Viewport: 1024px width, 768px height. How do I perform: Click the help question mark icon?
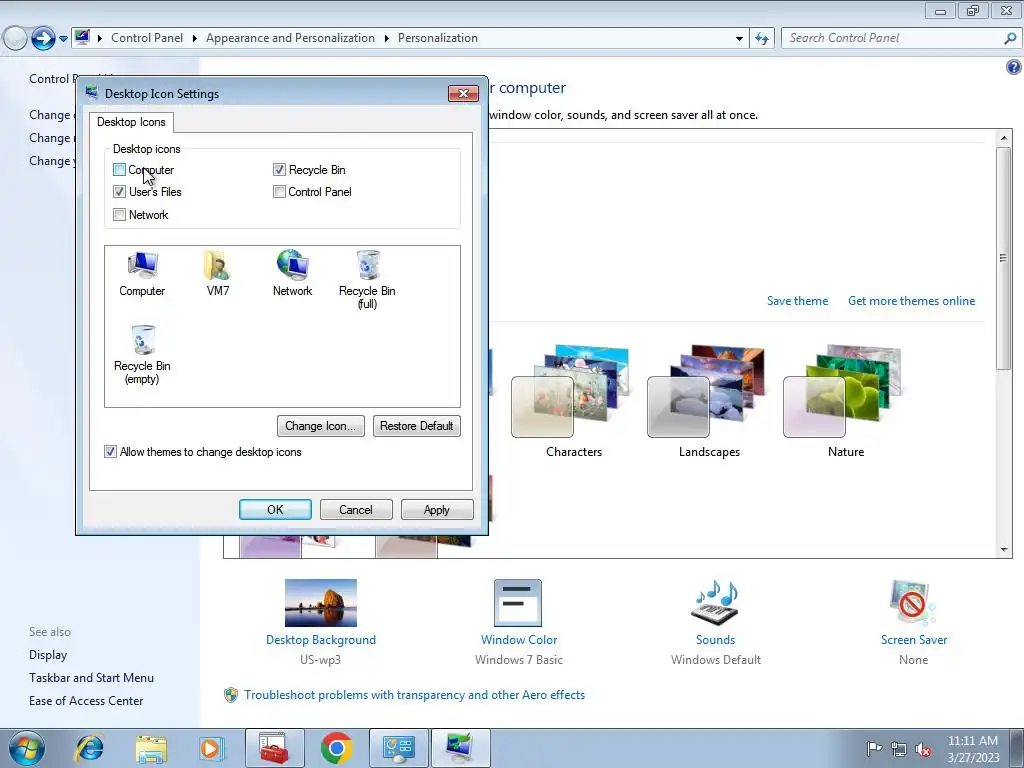(x=1014, y=67)
